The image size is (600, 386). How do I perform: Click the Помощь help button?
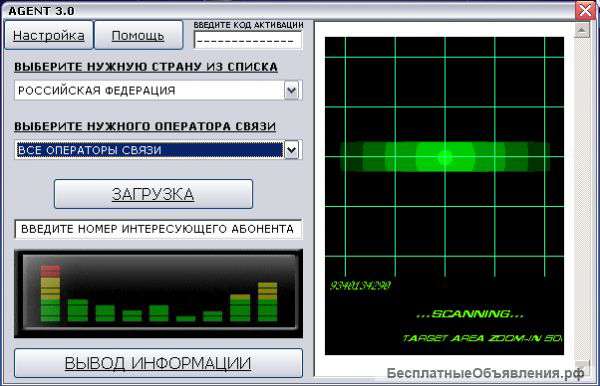[138, 35]
